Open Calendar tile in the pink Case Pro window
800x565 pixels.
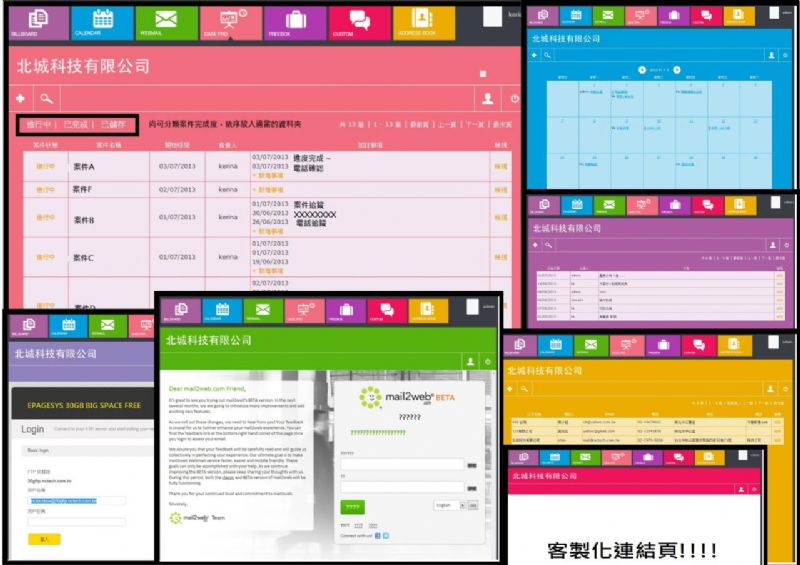pos(103,22)
